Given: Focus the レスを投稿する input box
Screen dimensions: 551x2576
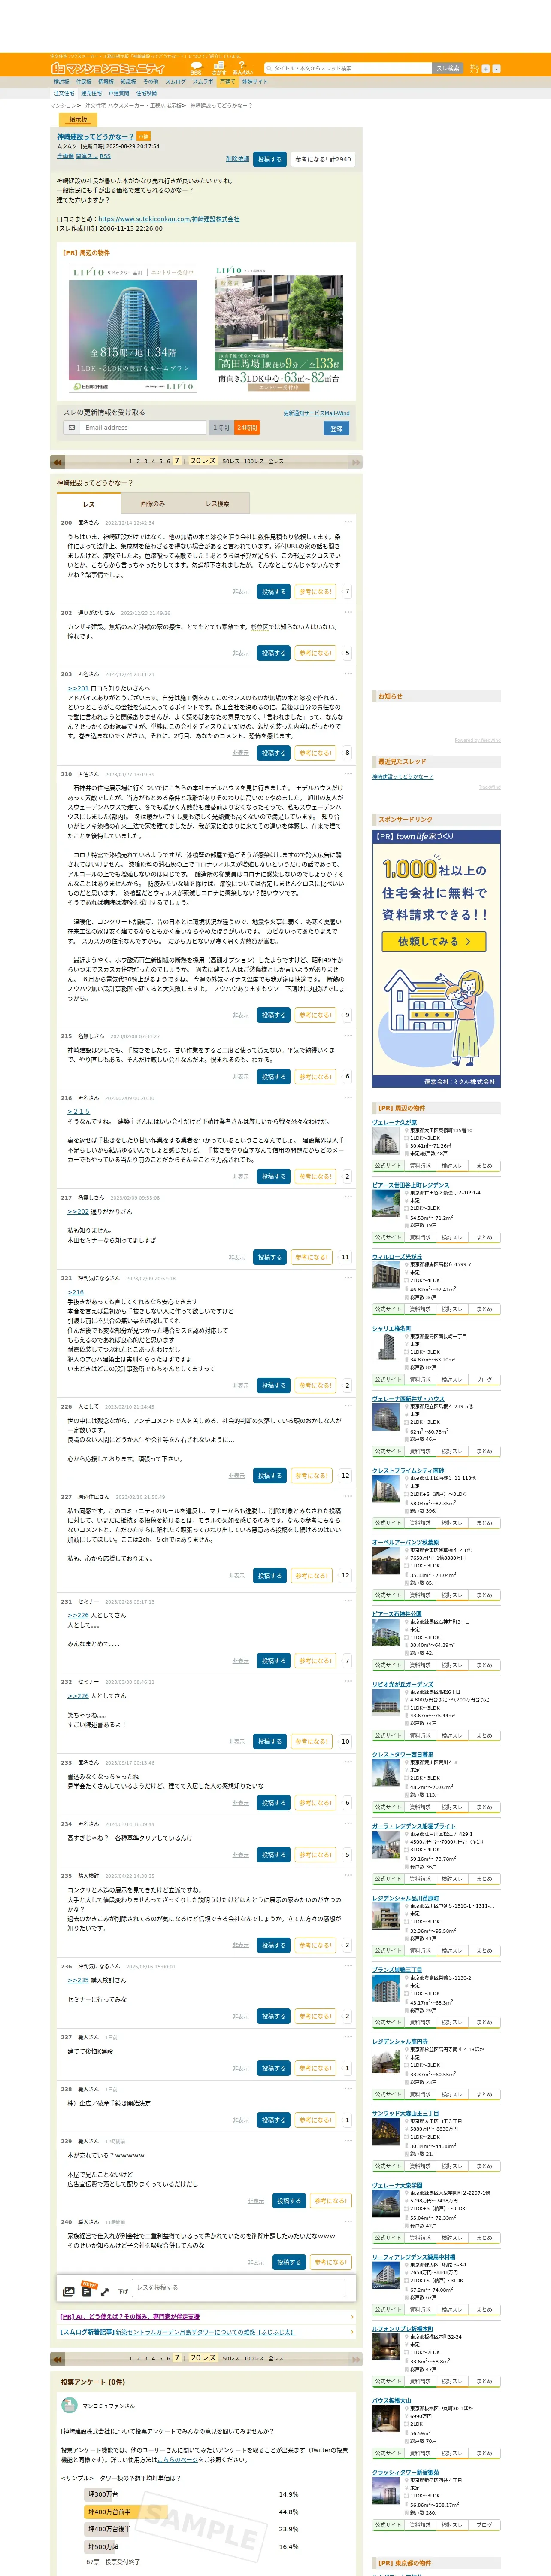Looking at the screenshot, I should point(239,2287).
